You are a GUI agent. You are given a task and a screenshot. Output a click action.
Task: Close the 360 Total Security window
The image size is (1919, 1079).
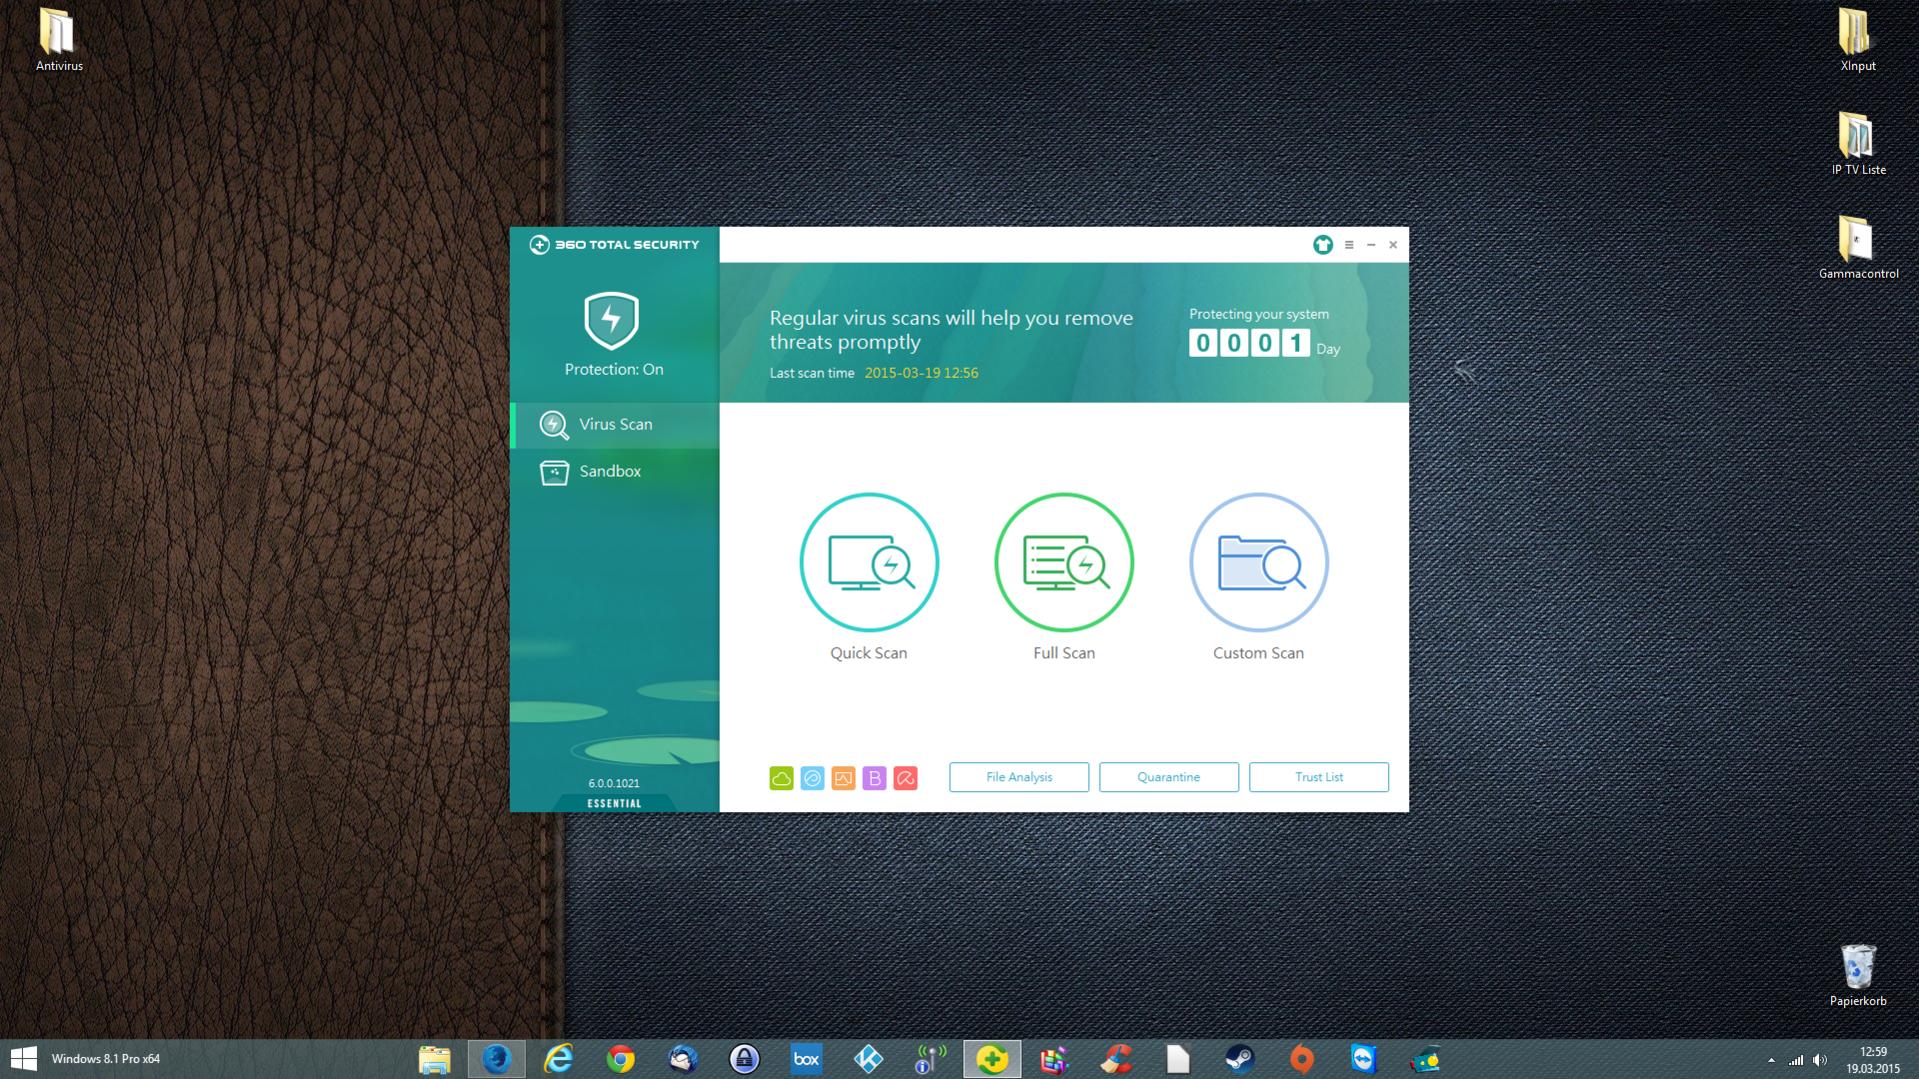pos(1393,245)
